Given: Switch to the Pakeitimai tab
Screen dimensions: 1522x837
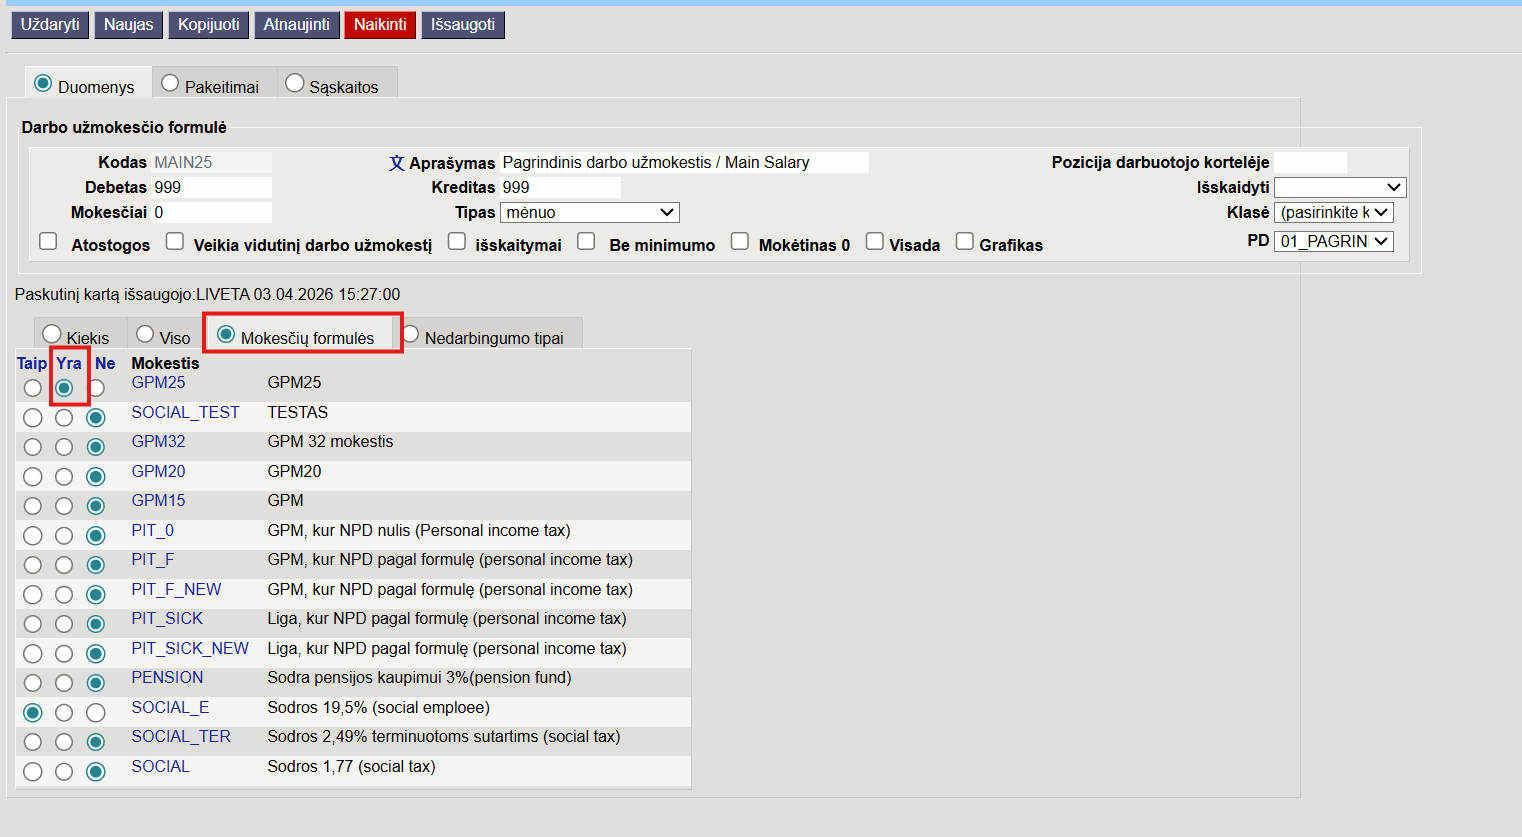Looking at the screenshot, I should pyautogui.click(x=170, y=84).
